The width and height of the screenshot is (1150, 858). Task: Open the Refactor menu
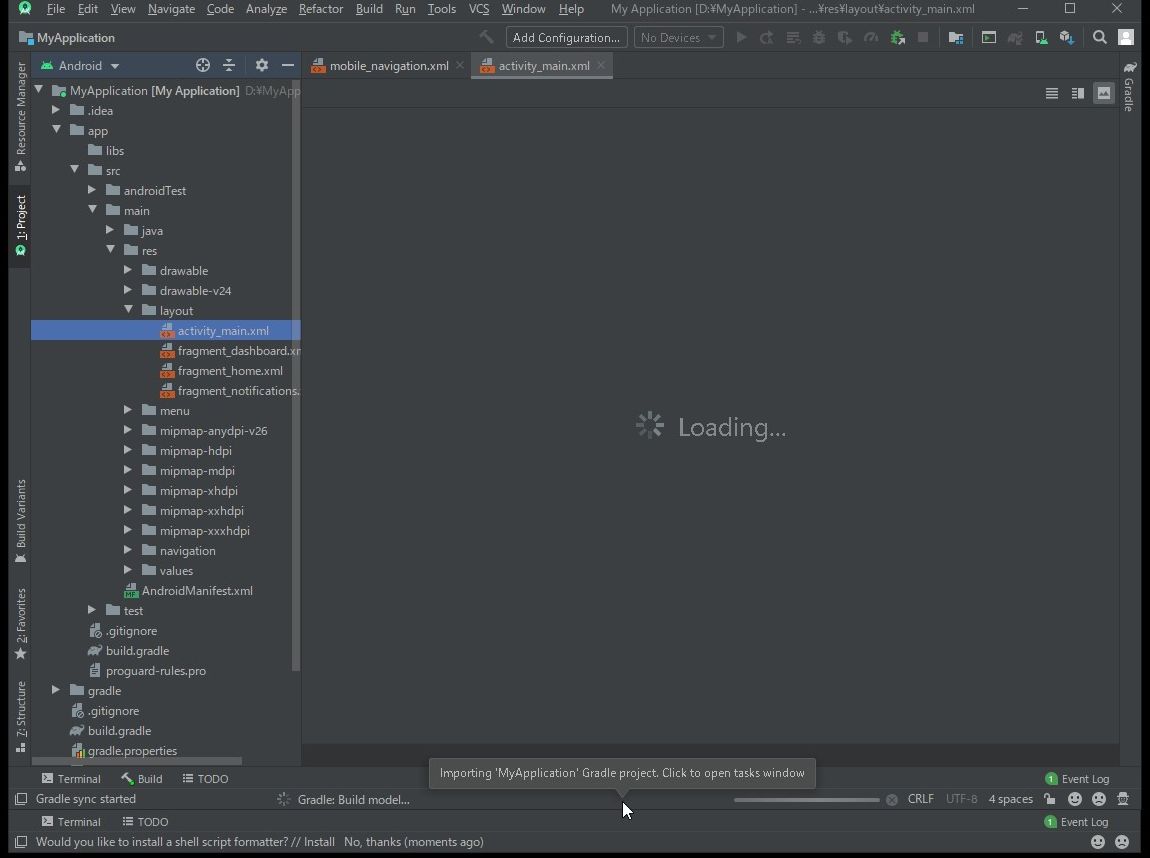point(320,9)
